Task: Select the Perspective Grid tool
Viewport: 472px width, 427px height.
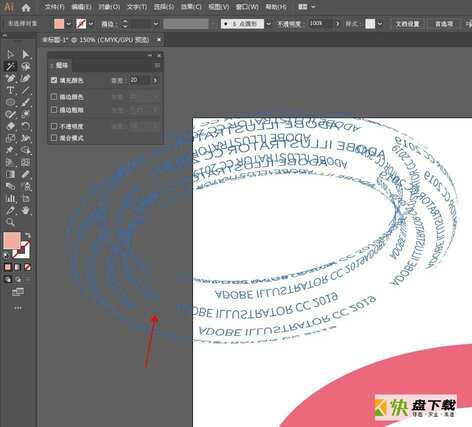Action: [x=10, y=162]
